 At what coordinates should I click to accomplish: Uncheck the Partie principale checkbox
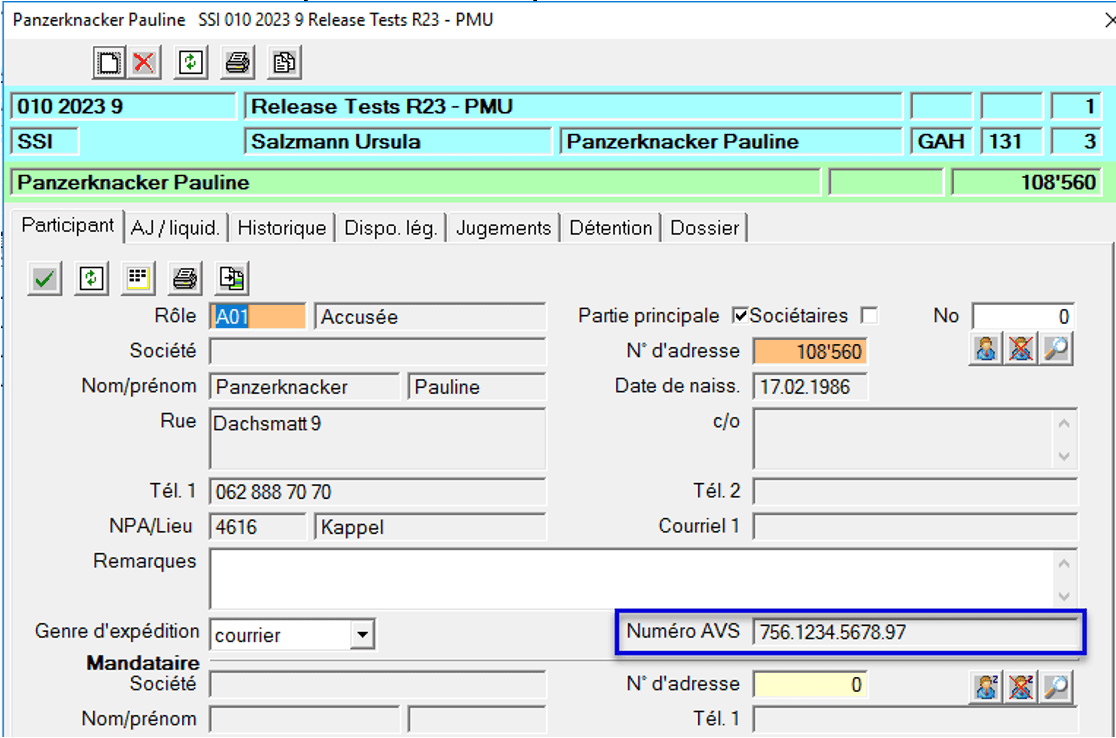tap(740, 315)
